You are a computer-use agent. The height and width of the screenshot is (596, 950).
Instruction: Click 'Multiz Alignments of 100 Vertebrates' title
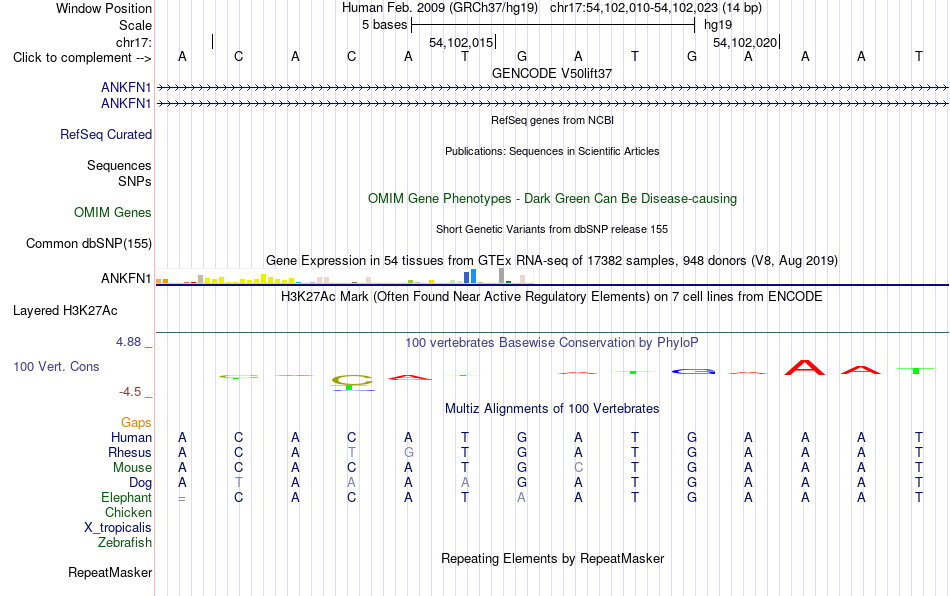(x=552, y=409)
